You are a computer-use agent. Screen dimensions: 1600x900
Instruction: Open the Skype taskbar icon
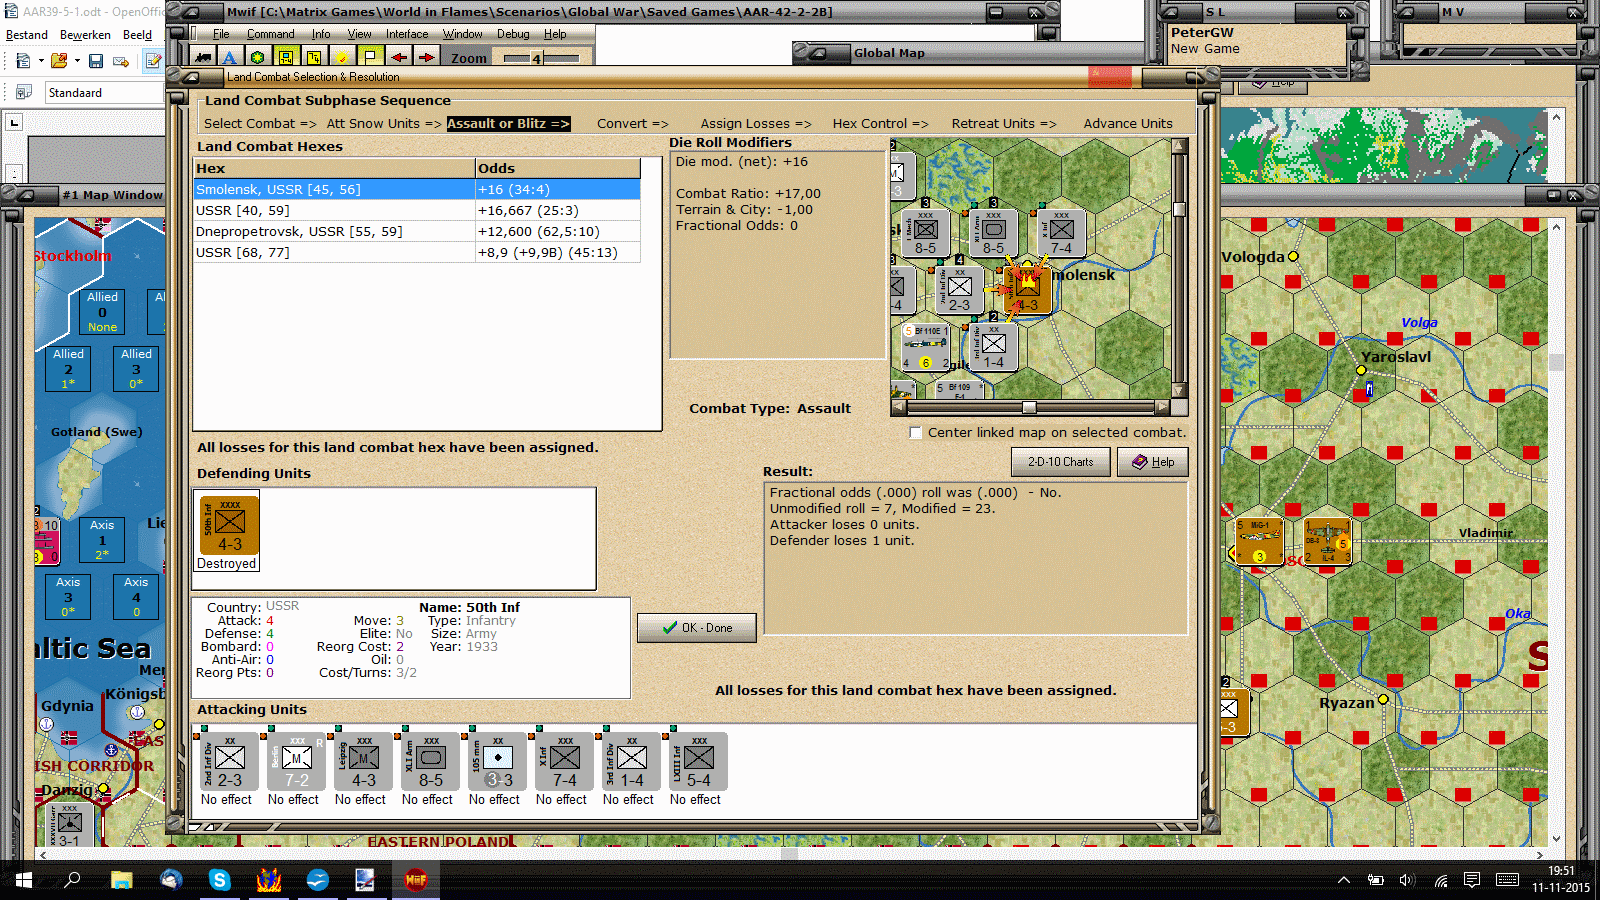coord(220,880)
